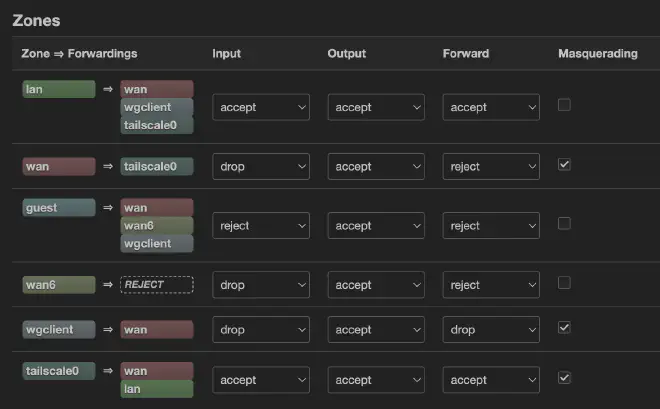Check the wan6 zone masquerading box

click(564, 283)
